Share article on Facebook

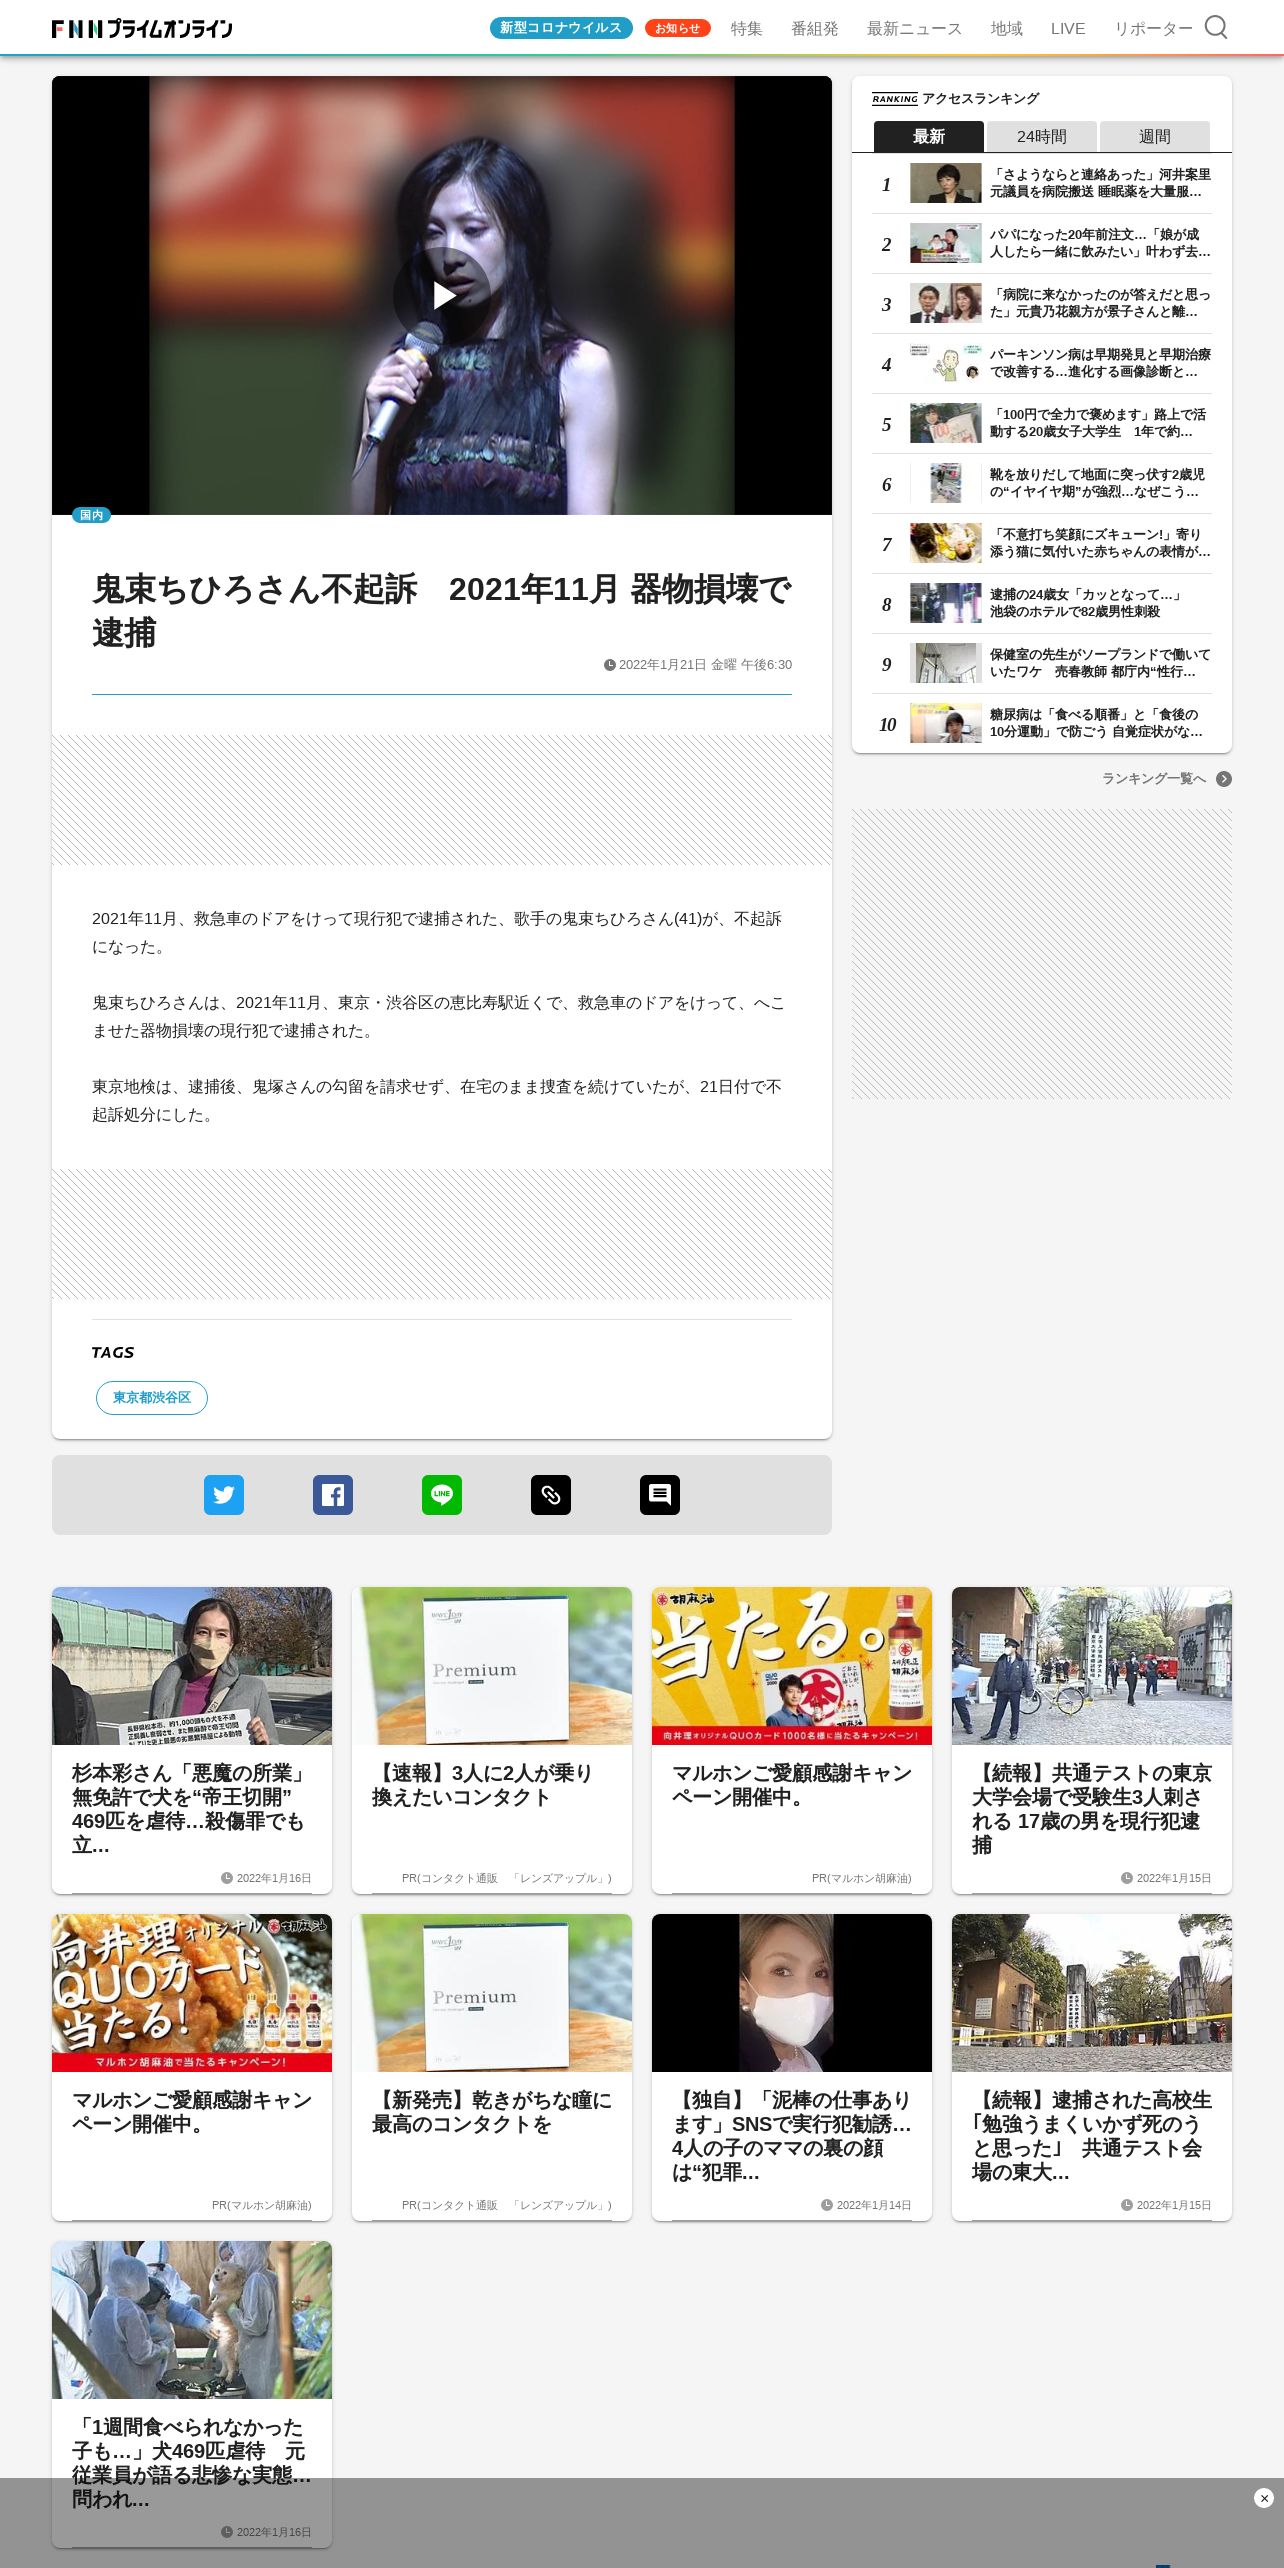pyautogui.click(x=333, y=1495)
